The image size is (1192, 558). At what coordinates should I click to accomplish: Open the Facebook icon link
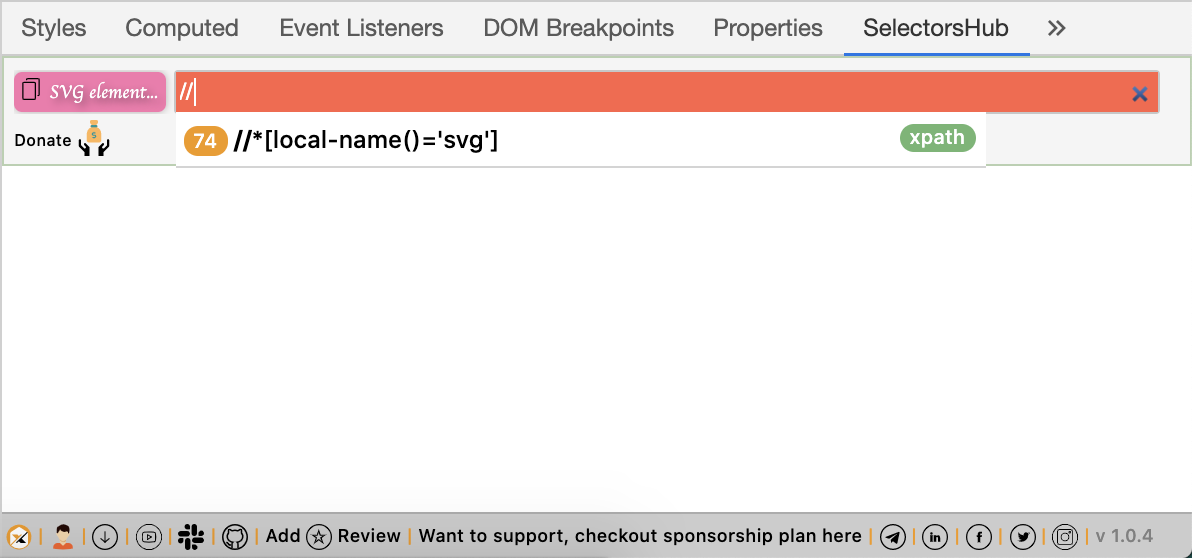click(979, 537)
